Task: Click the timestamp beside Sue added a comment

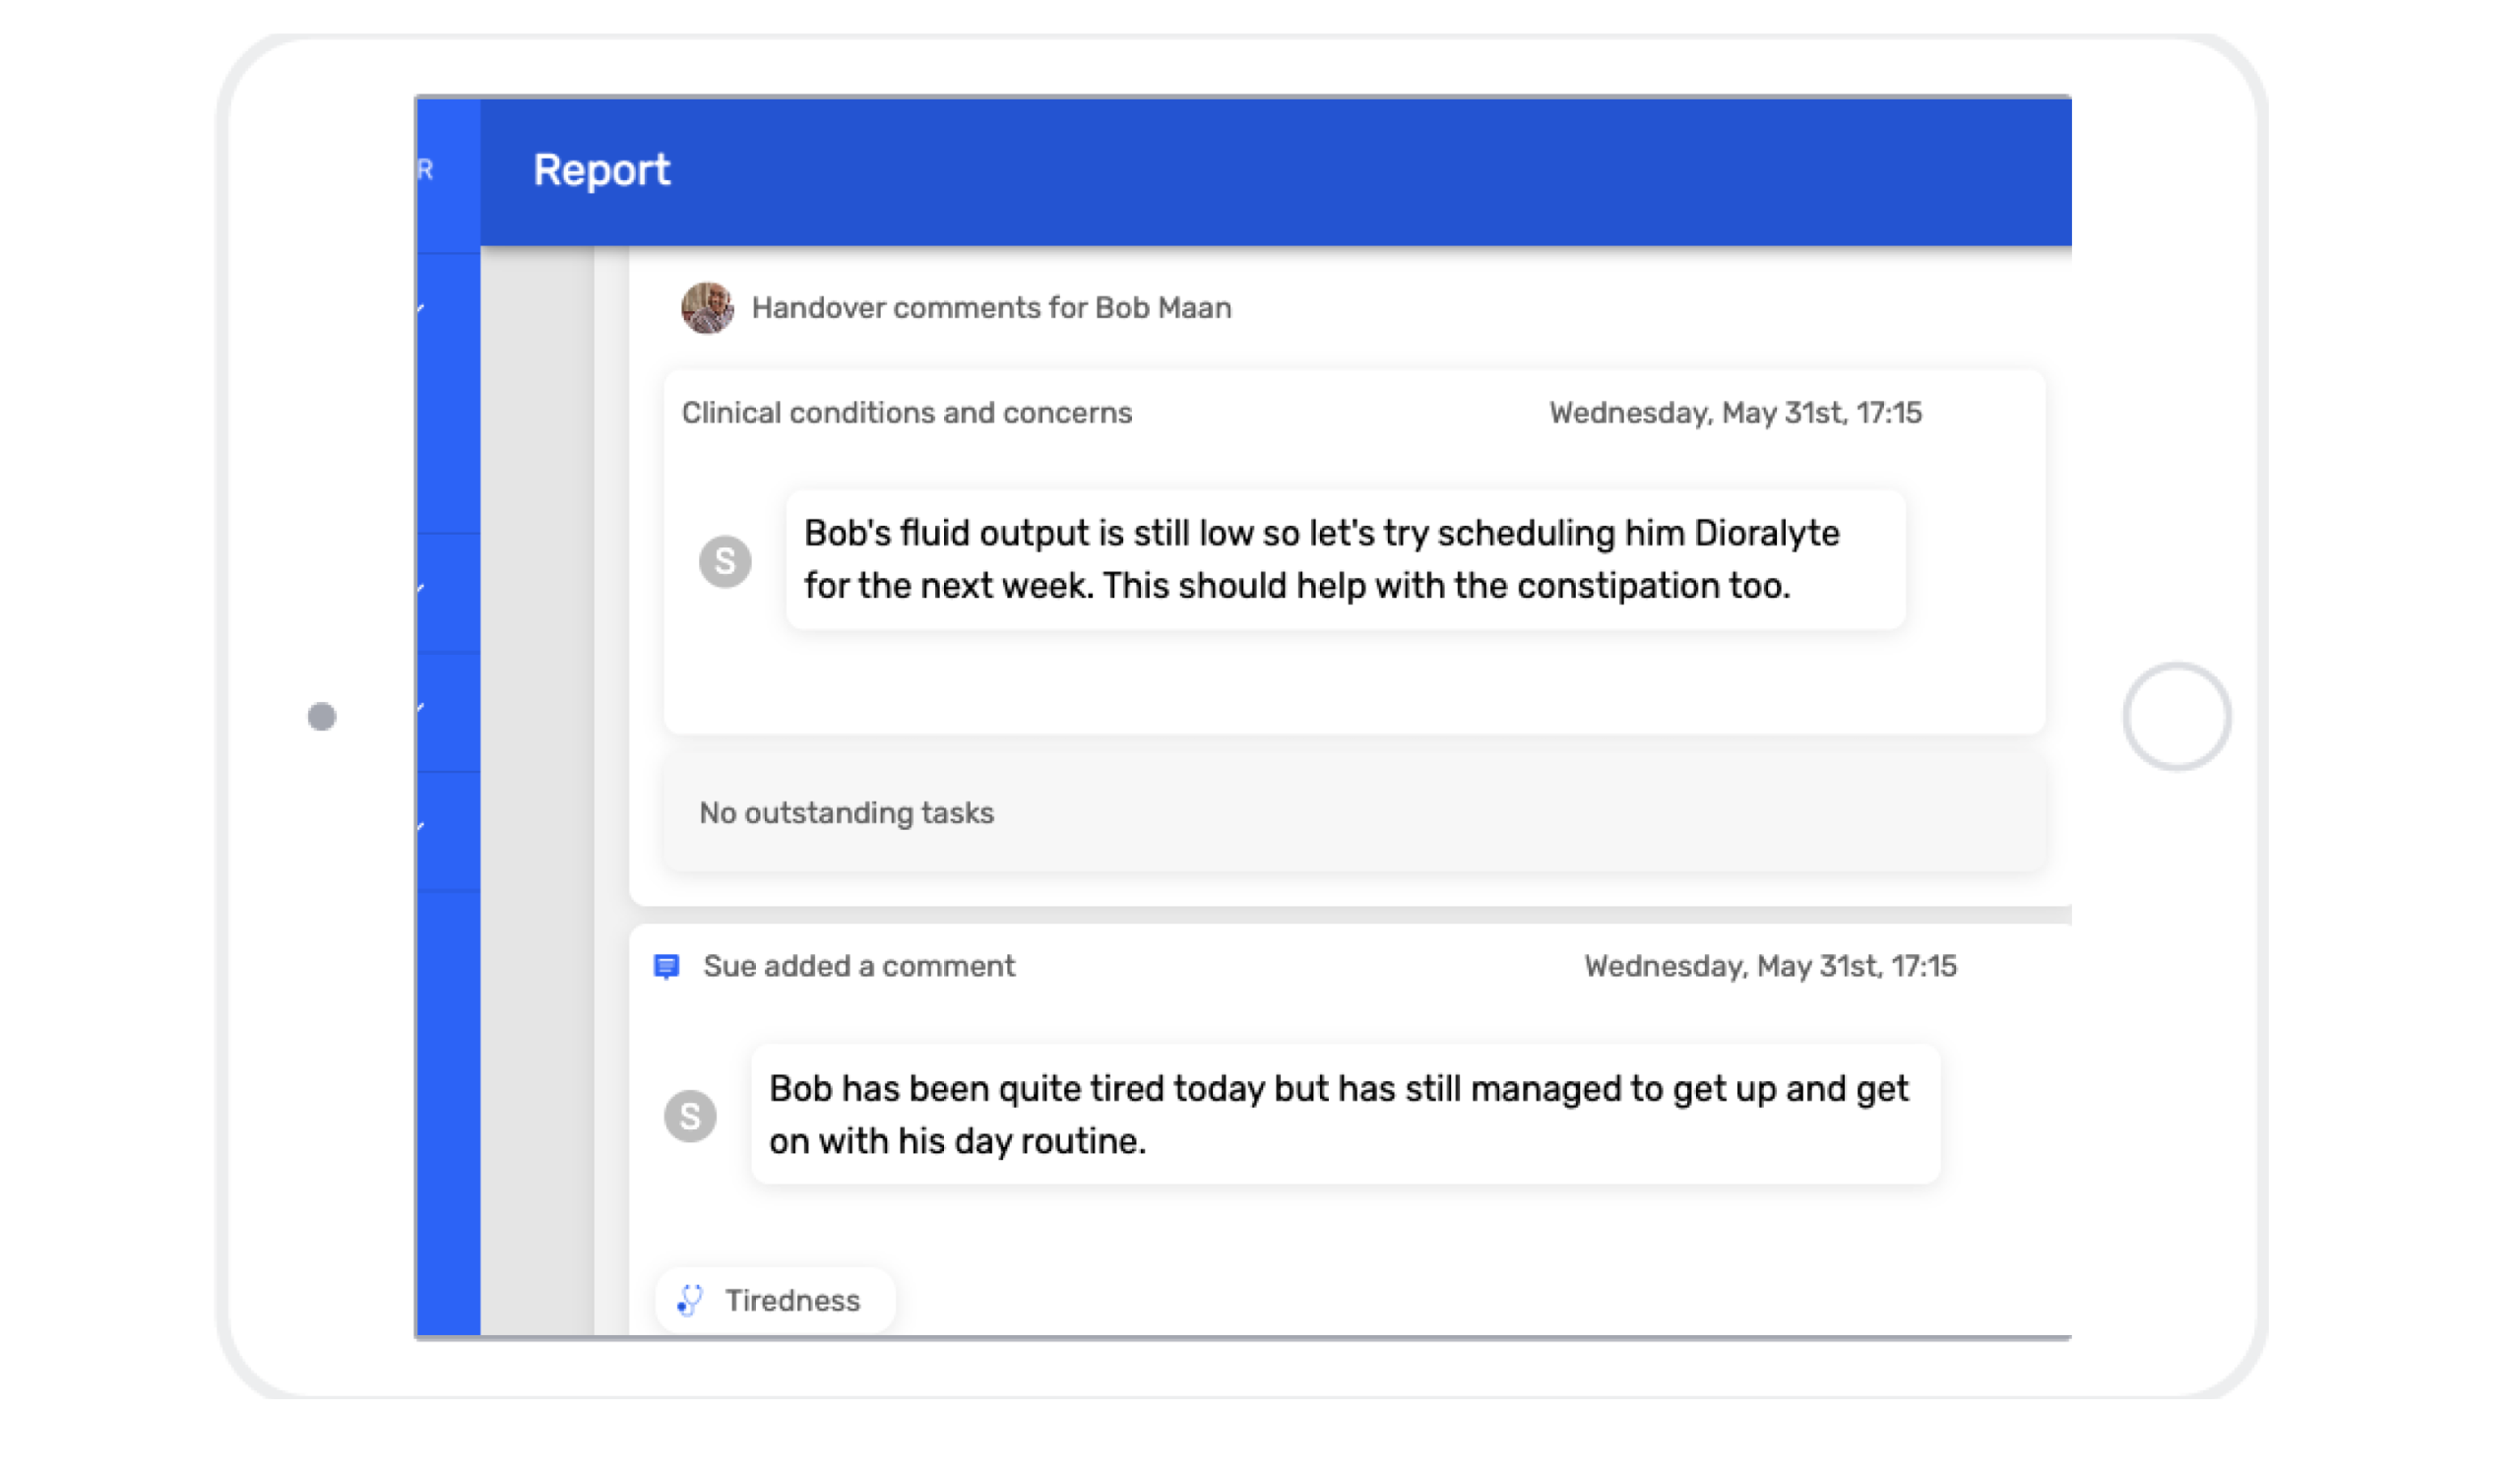Action: 1770,966
